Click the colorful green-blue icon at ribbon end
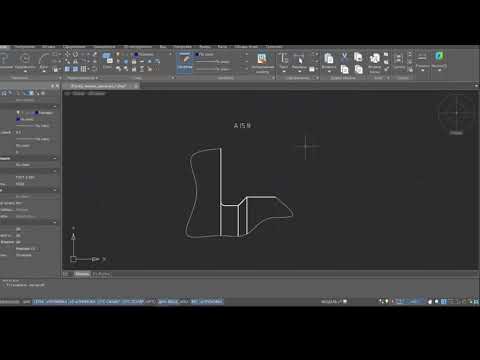This screenshot has width=480, height=360. 439,57
